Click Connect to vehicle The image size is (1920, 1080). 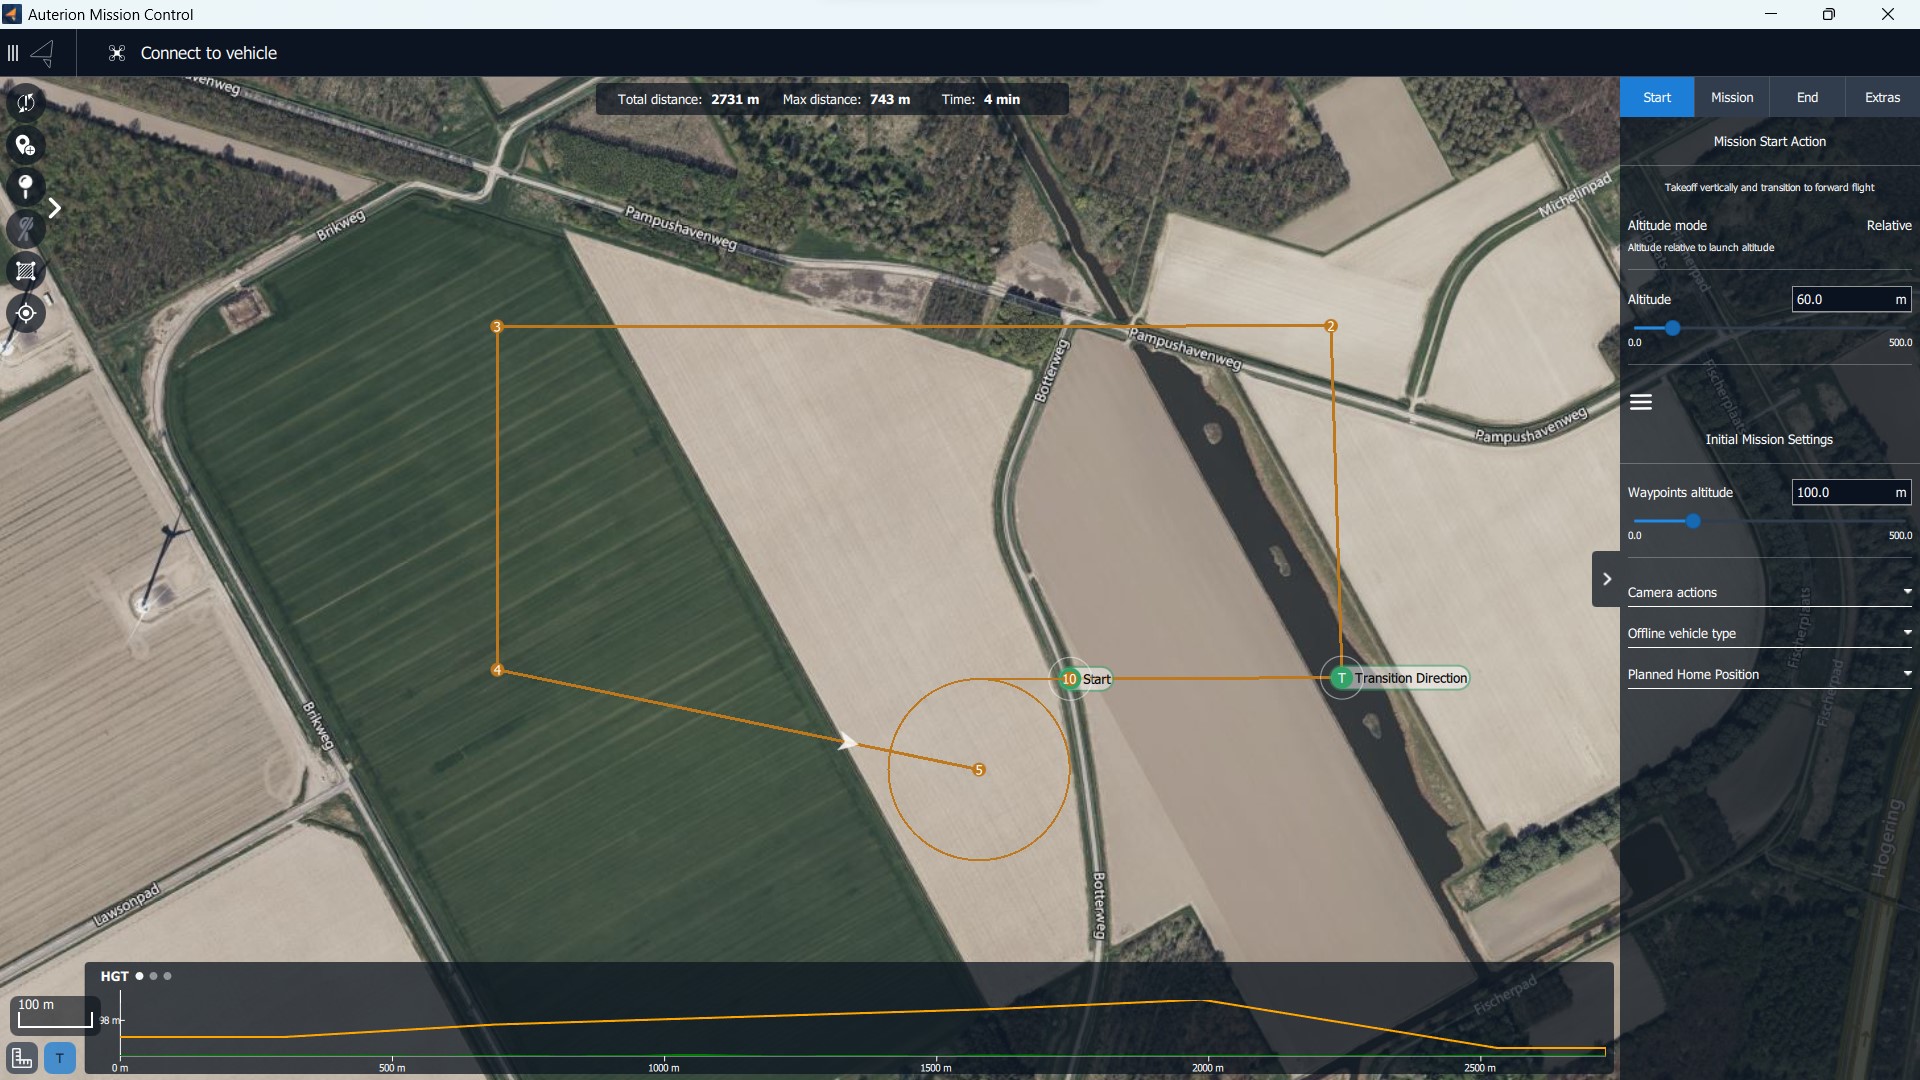tap(208, 53)
